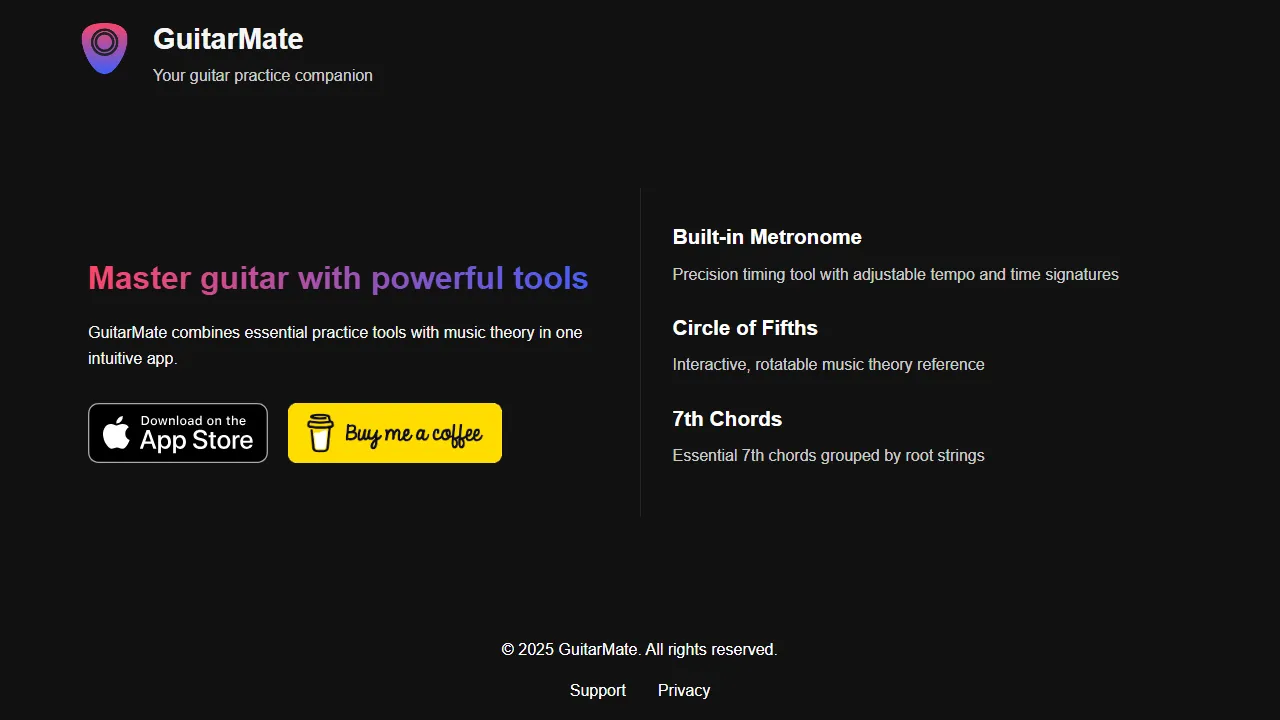Click the GuitarMate title text

click(x=228, y=39)
